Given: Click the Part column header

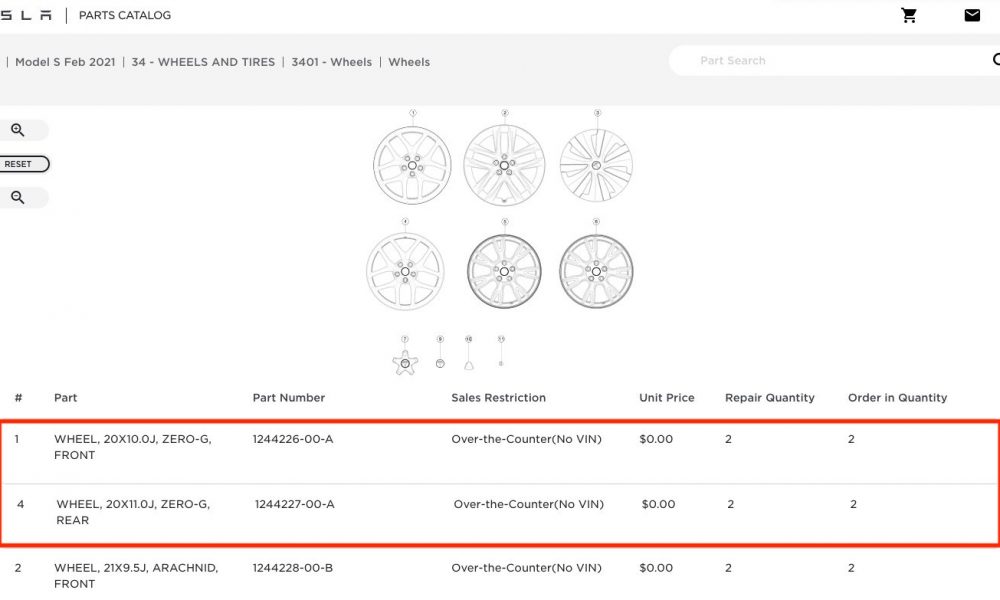Looking at the screenshot, I should [x=66, y=398].
